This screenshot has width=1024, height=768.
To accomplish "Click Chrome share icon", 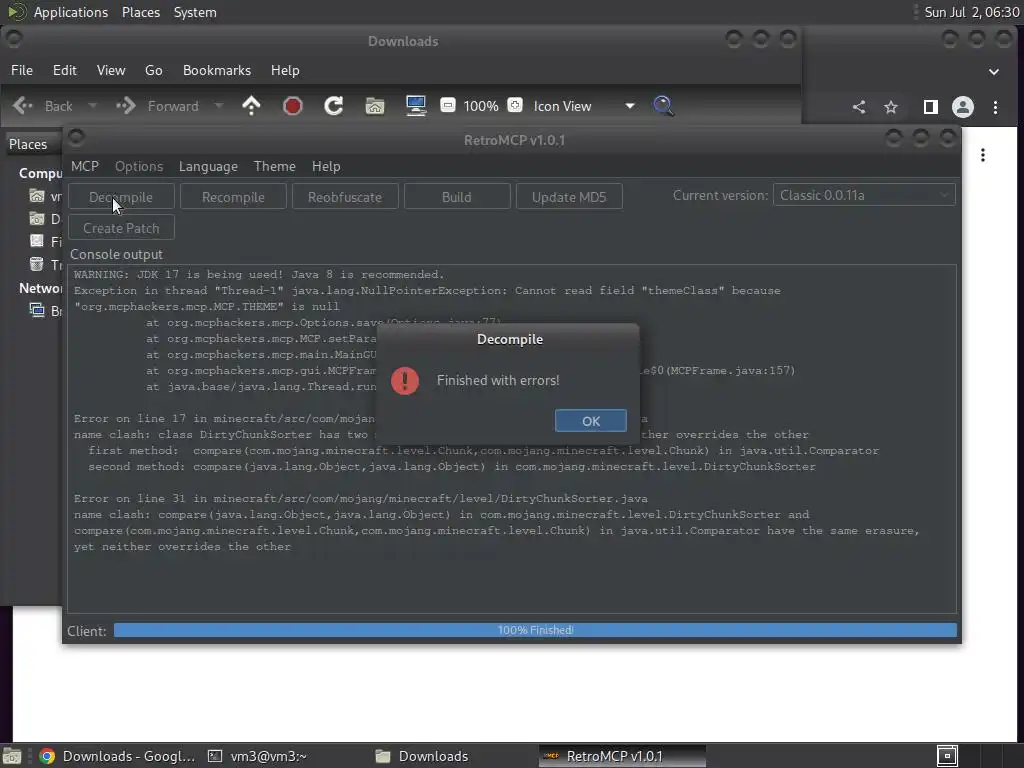I will (x=859, y=107).
